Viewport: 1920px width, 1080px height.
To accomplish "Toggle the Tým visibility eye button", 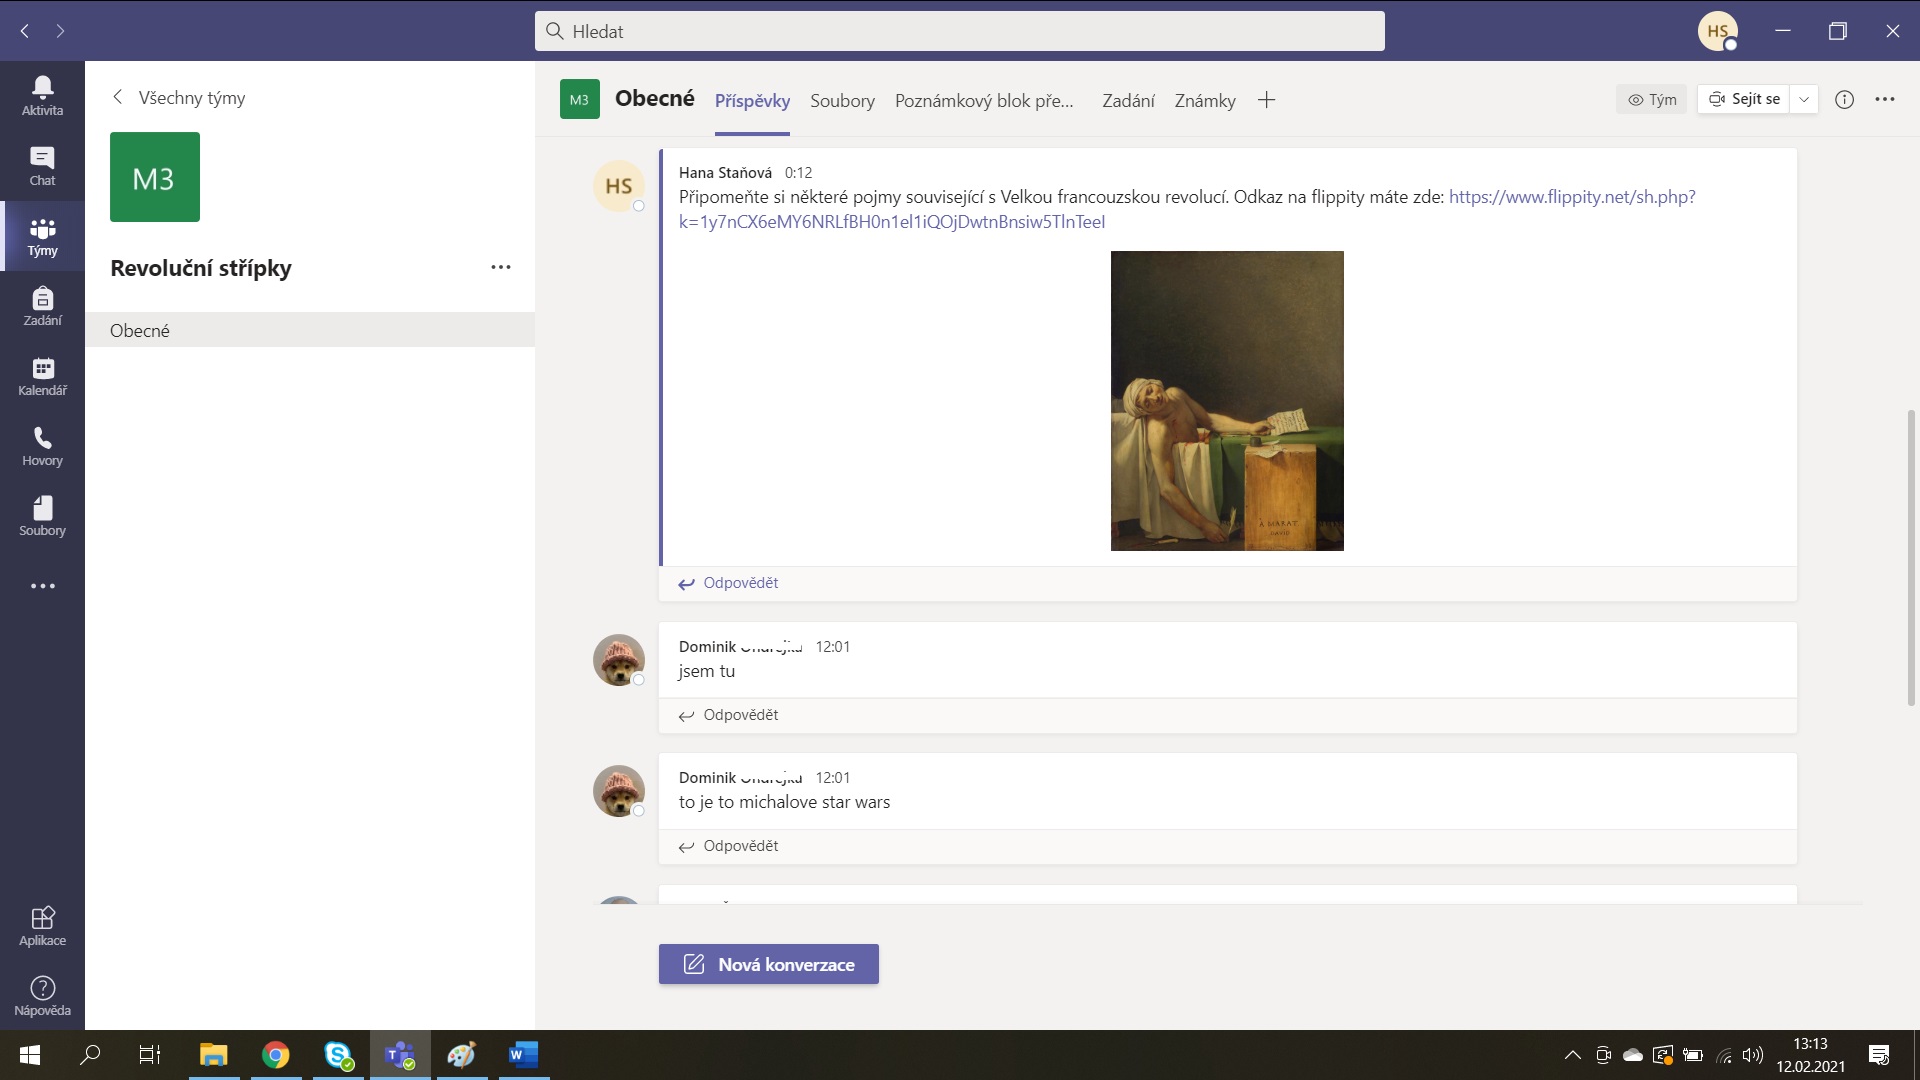I will 1652,99.
